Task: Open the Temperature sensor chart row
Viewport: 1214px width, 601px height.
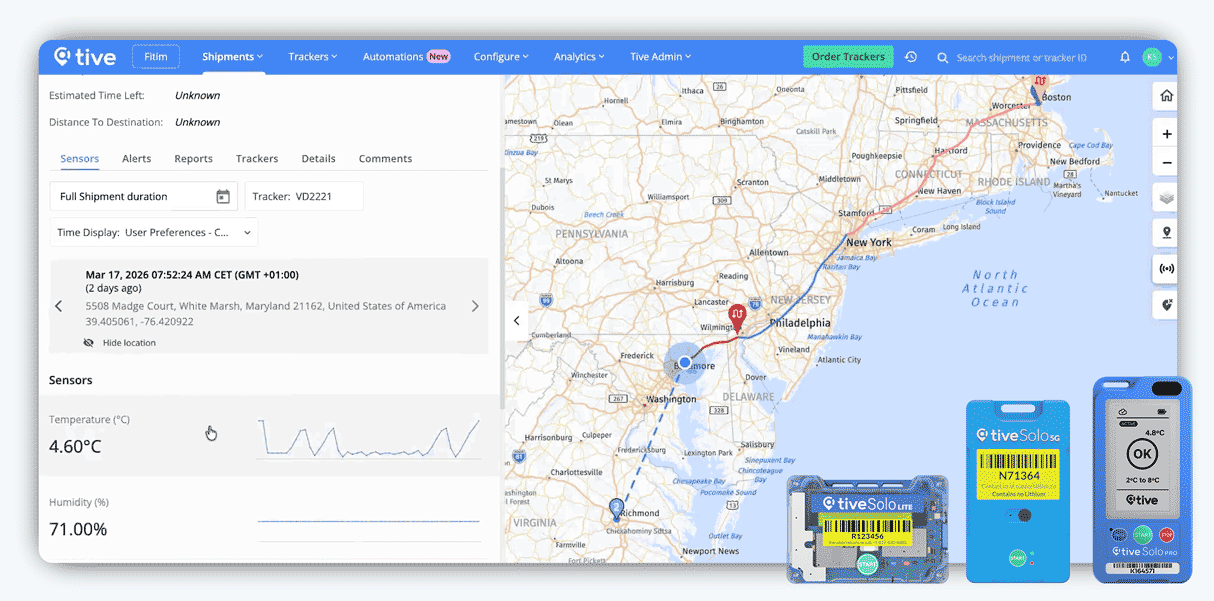Action: click(270, 435)
